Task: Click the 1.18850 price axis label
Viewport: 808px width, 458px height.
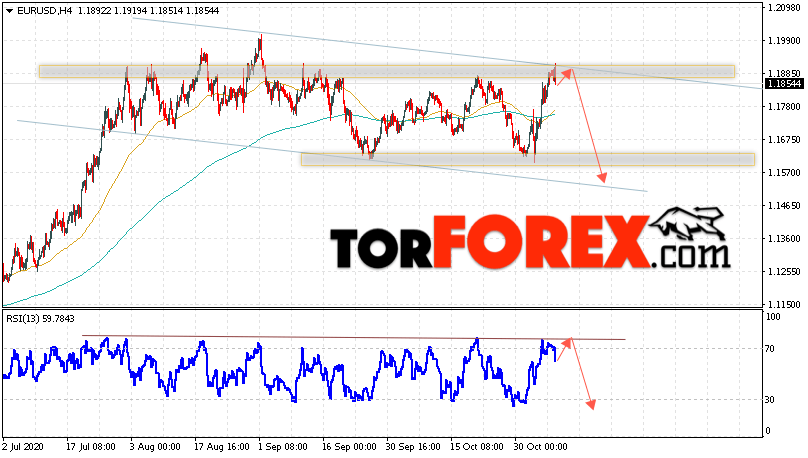Action: click(x=784, y=74)
